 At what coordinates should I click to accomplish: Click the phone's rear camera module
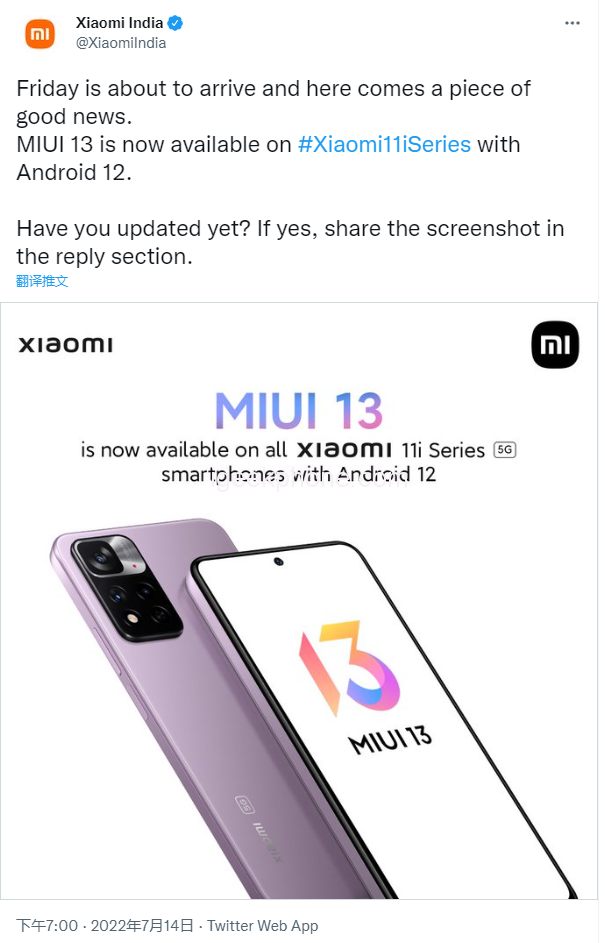[127, 588]
